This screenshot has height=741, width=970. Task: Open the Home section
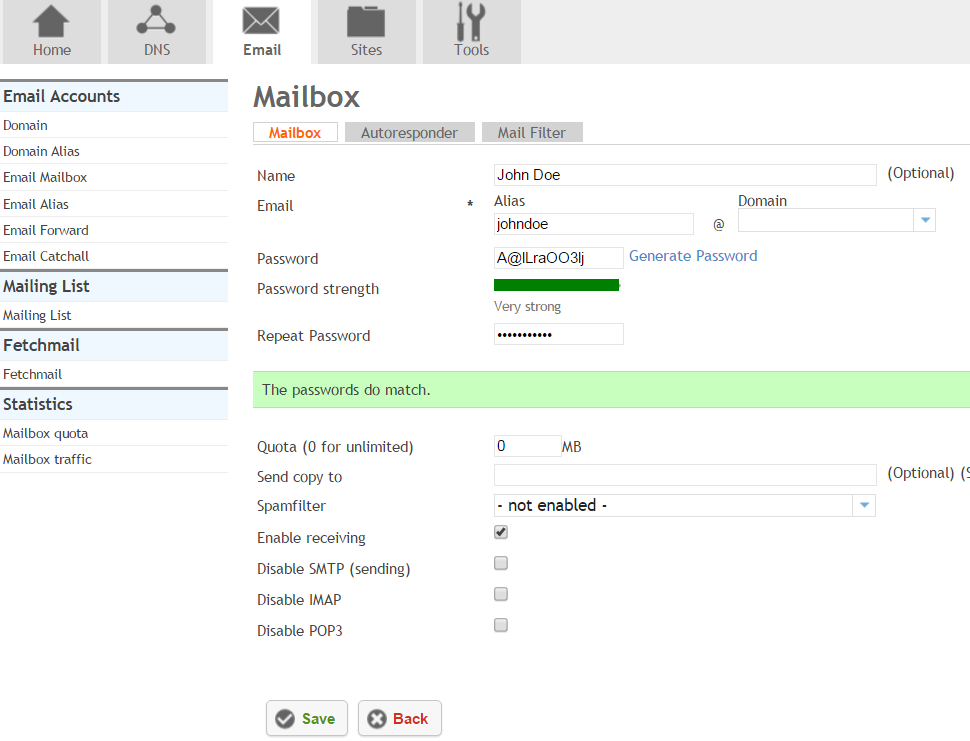[x=51, y=30]
